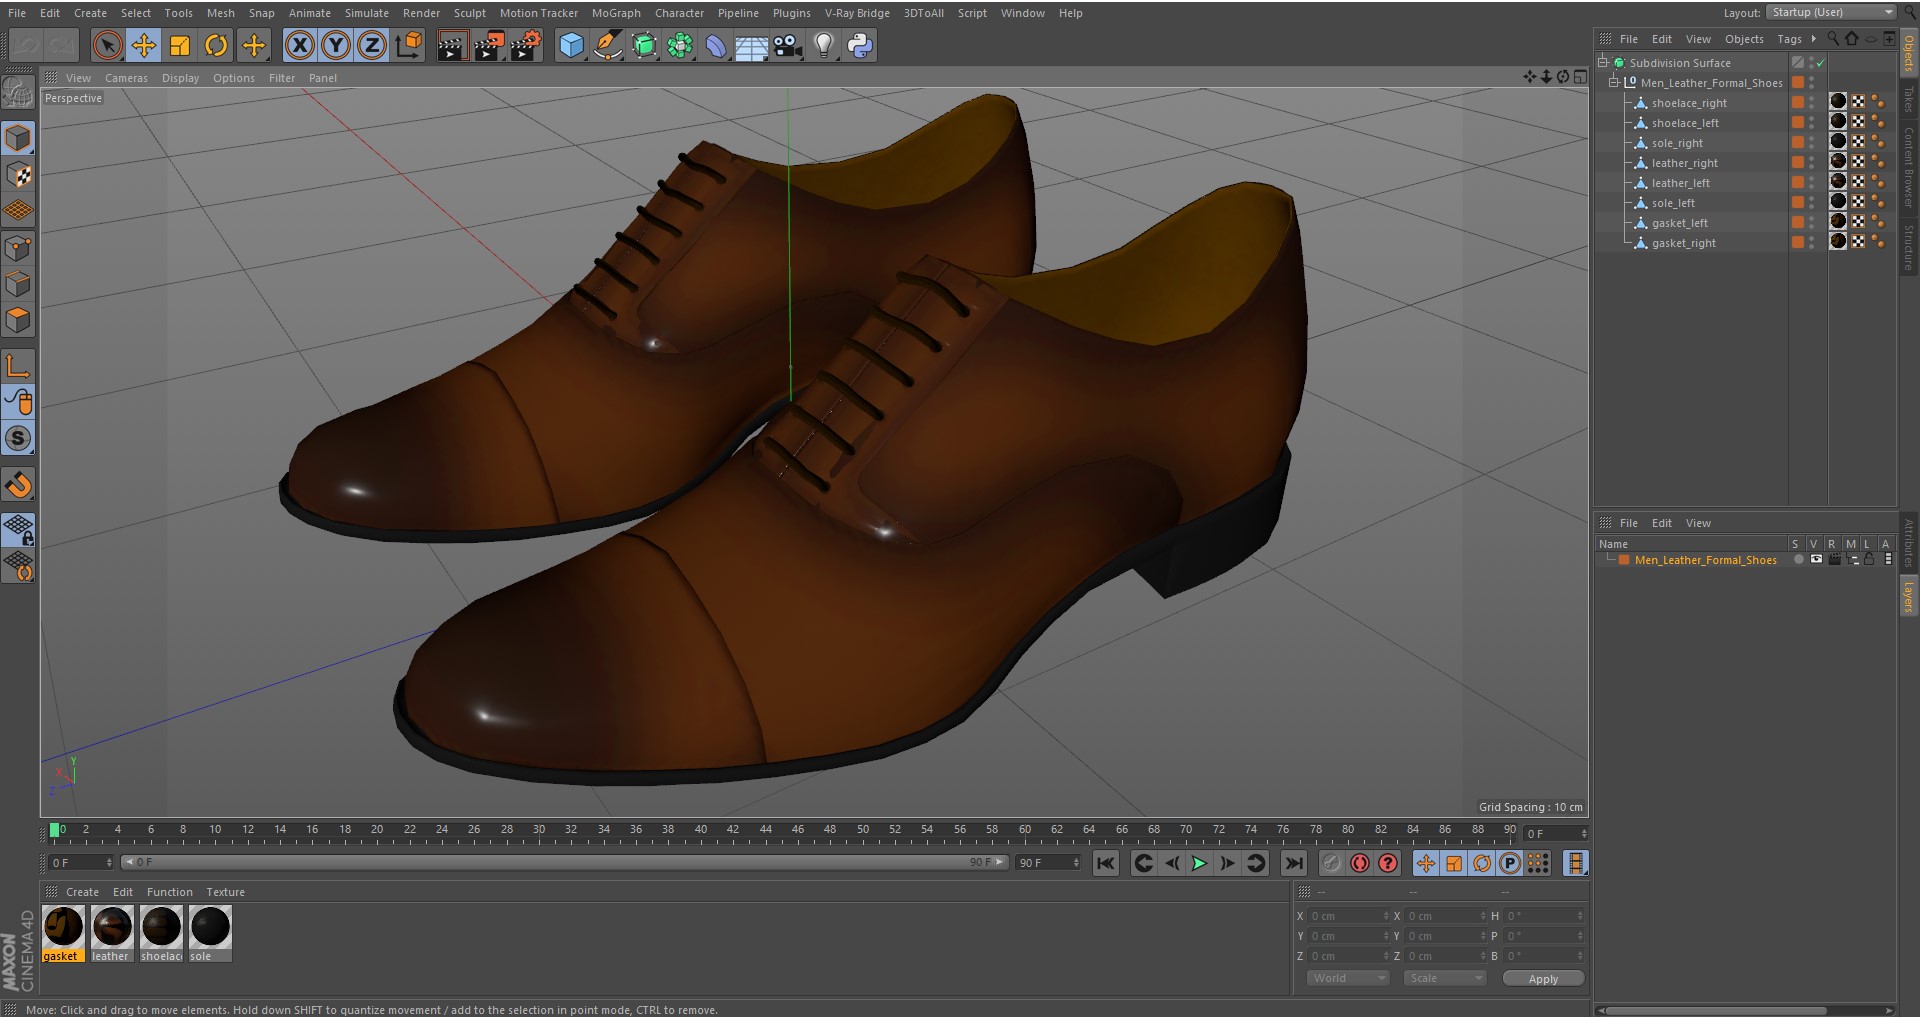Open the render settings
The height and width of the screenshot is (1017, 1920).
(526, 45)
